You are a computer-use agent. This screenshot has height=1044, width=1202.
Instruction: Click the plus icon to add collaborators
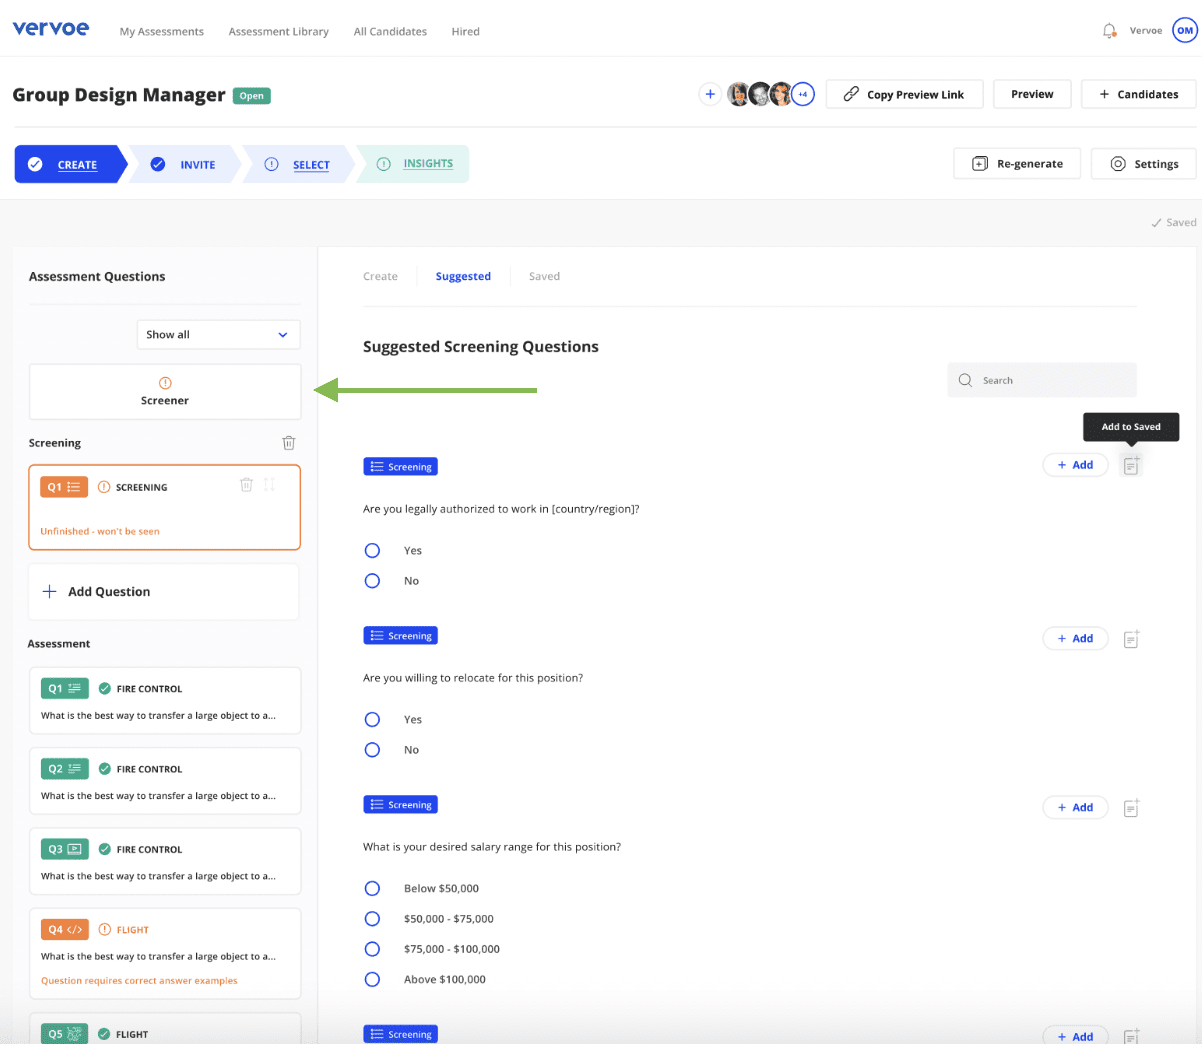pos(710,93)
